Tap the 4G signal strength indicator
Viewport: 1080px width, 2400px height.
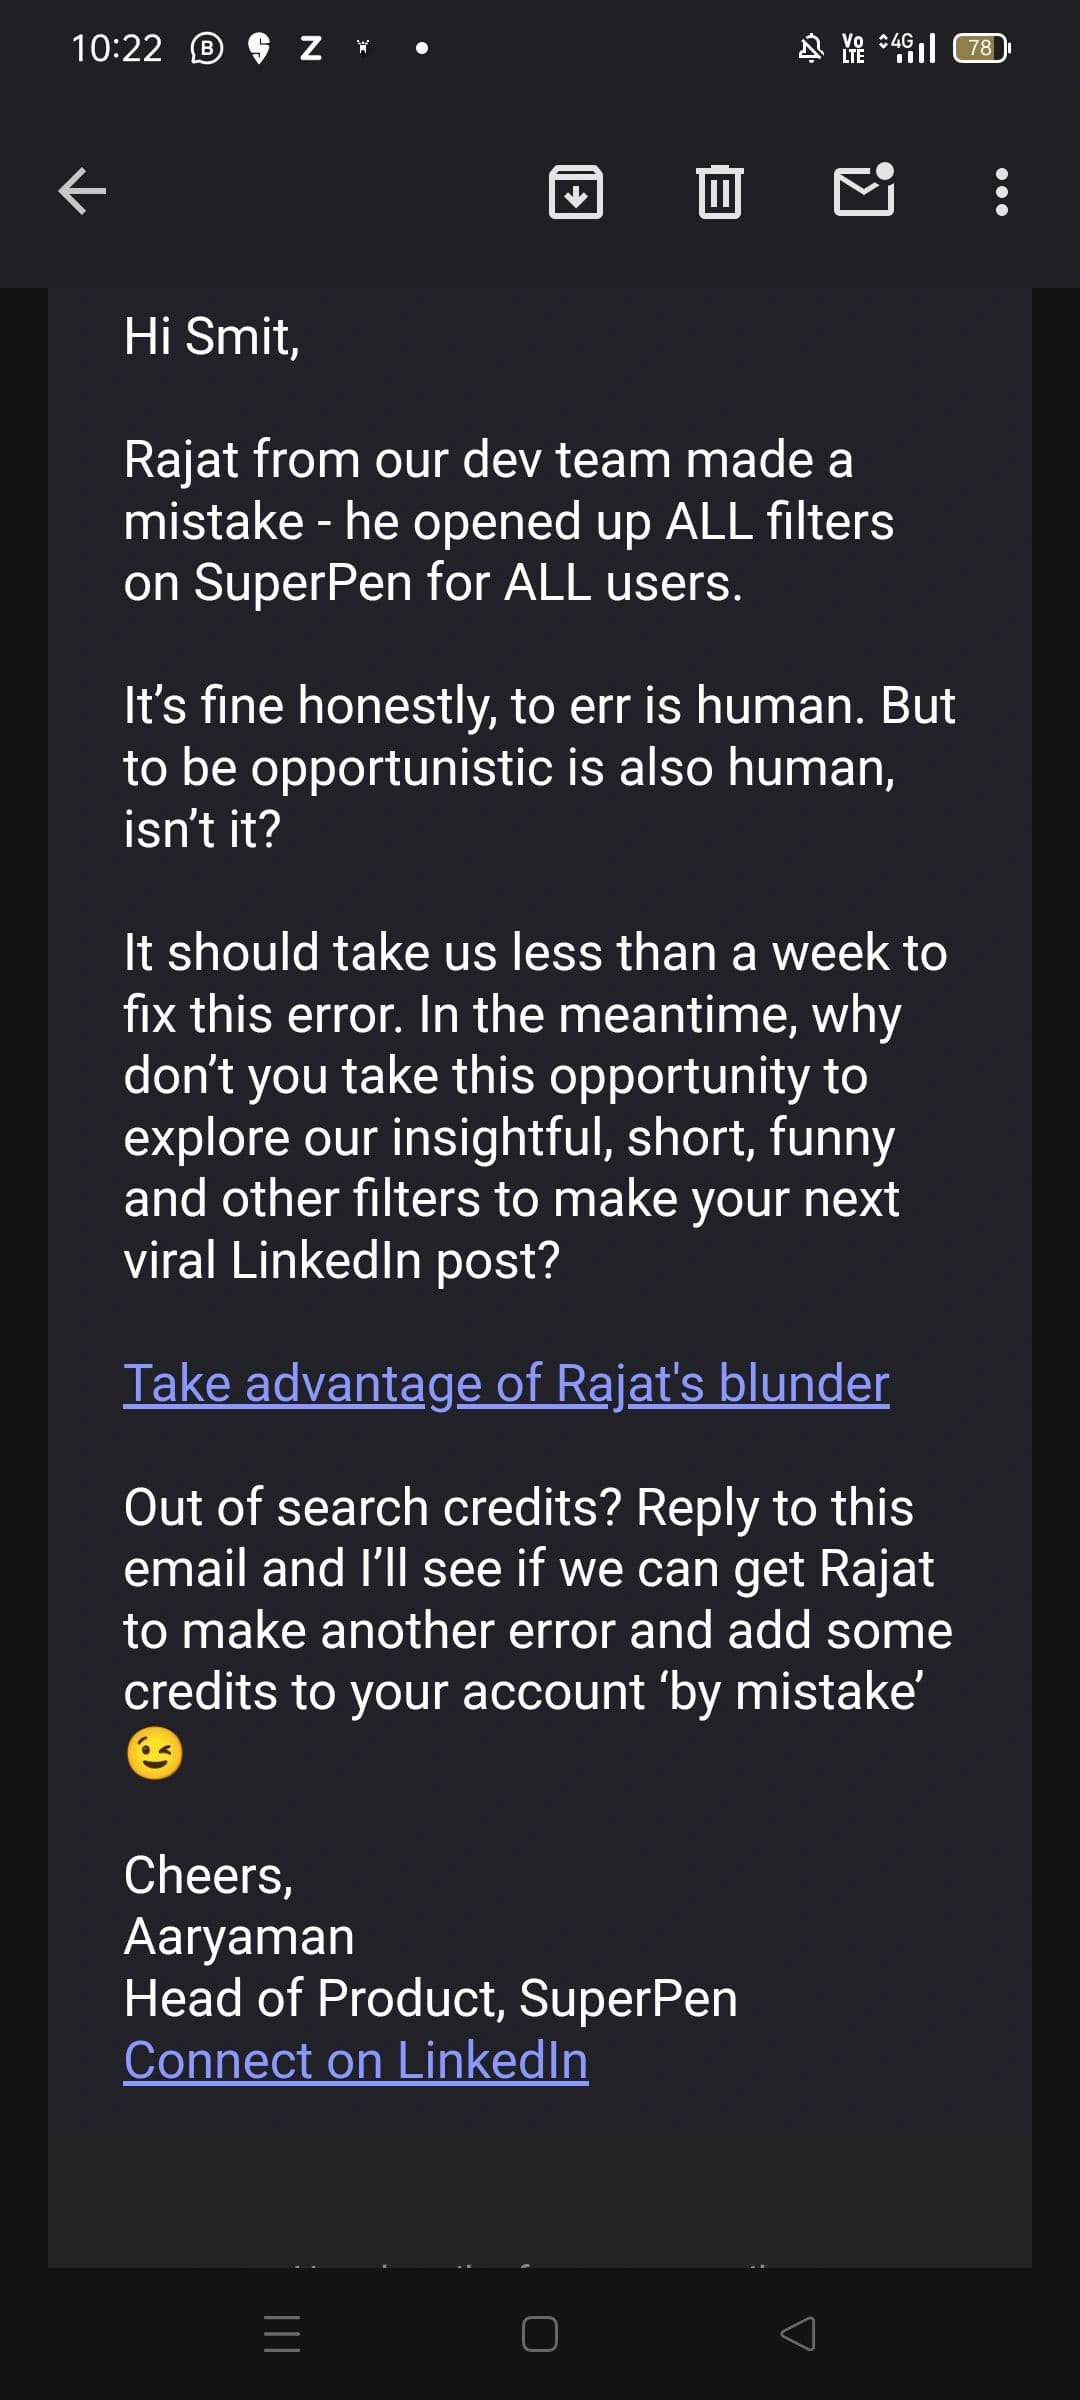pos(908,47)
